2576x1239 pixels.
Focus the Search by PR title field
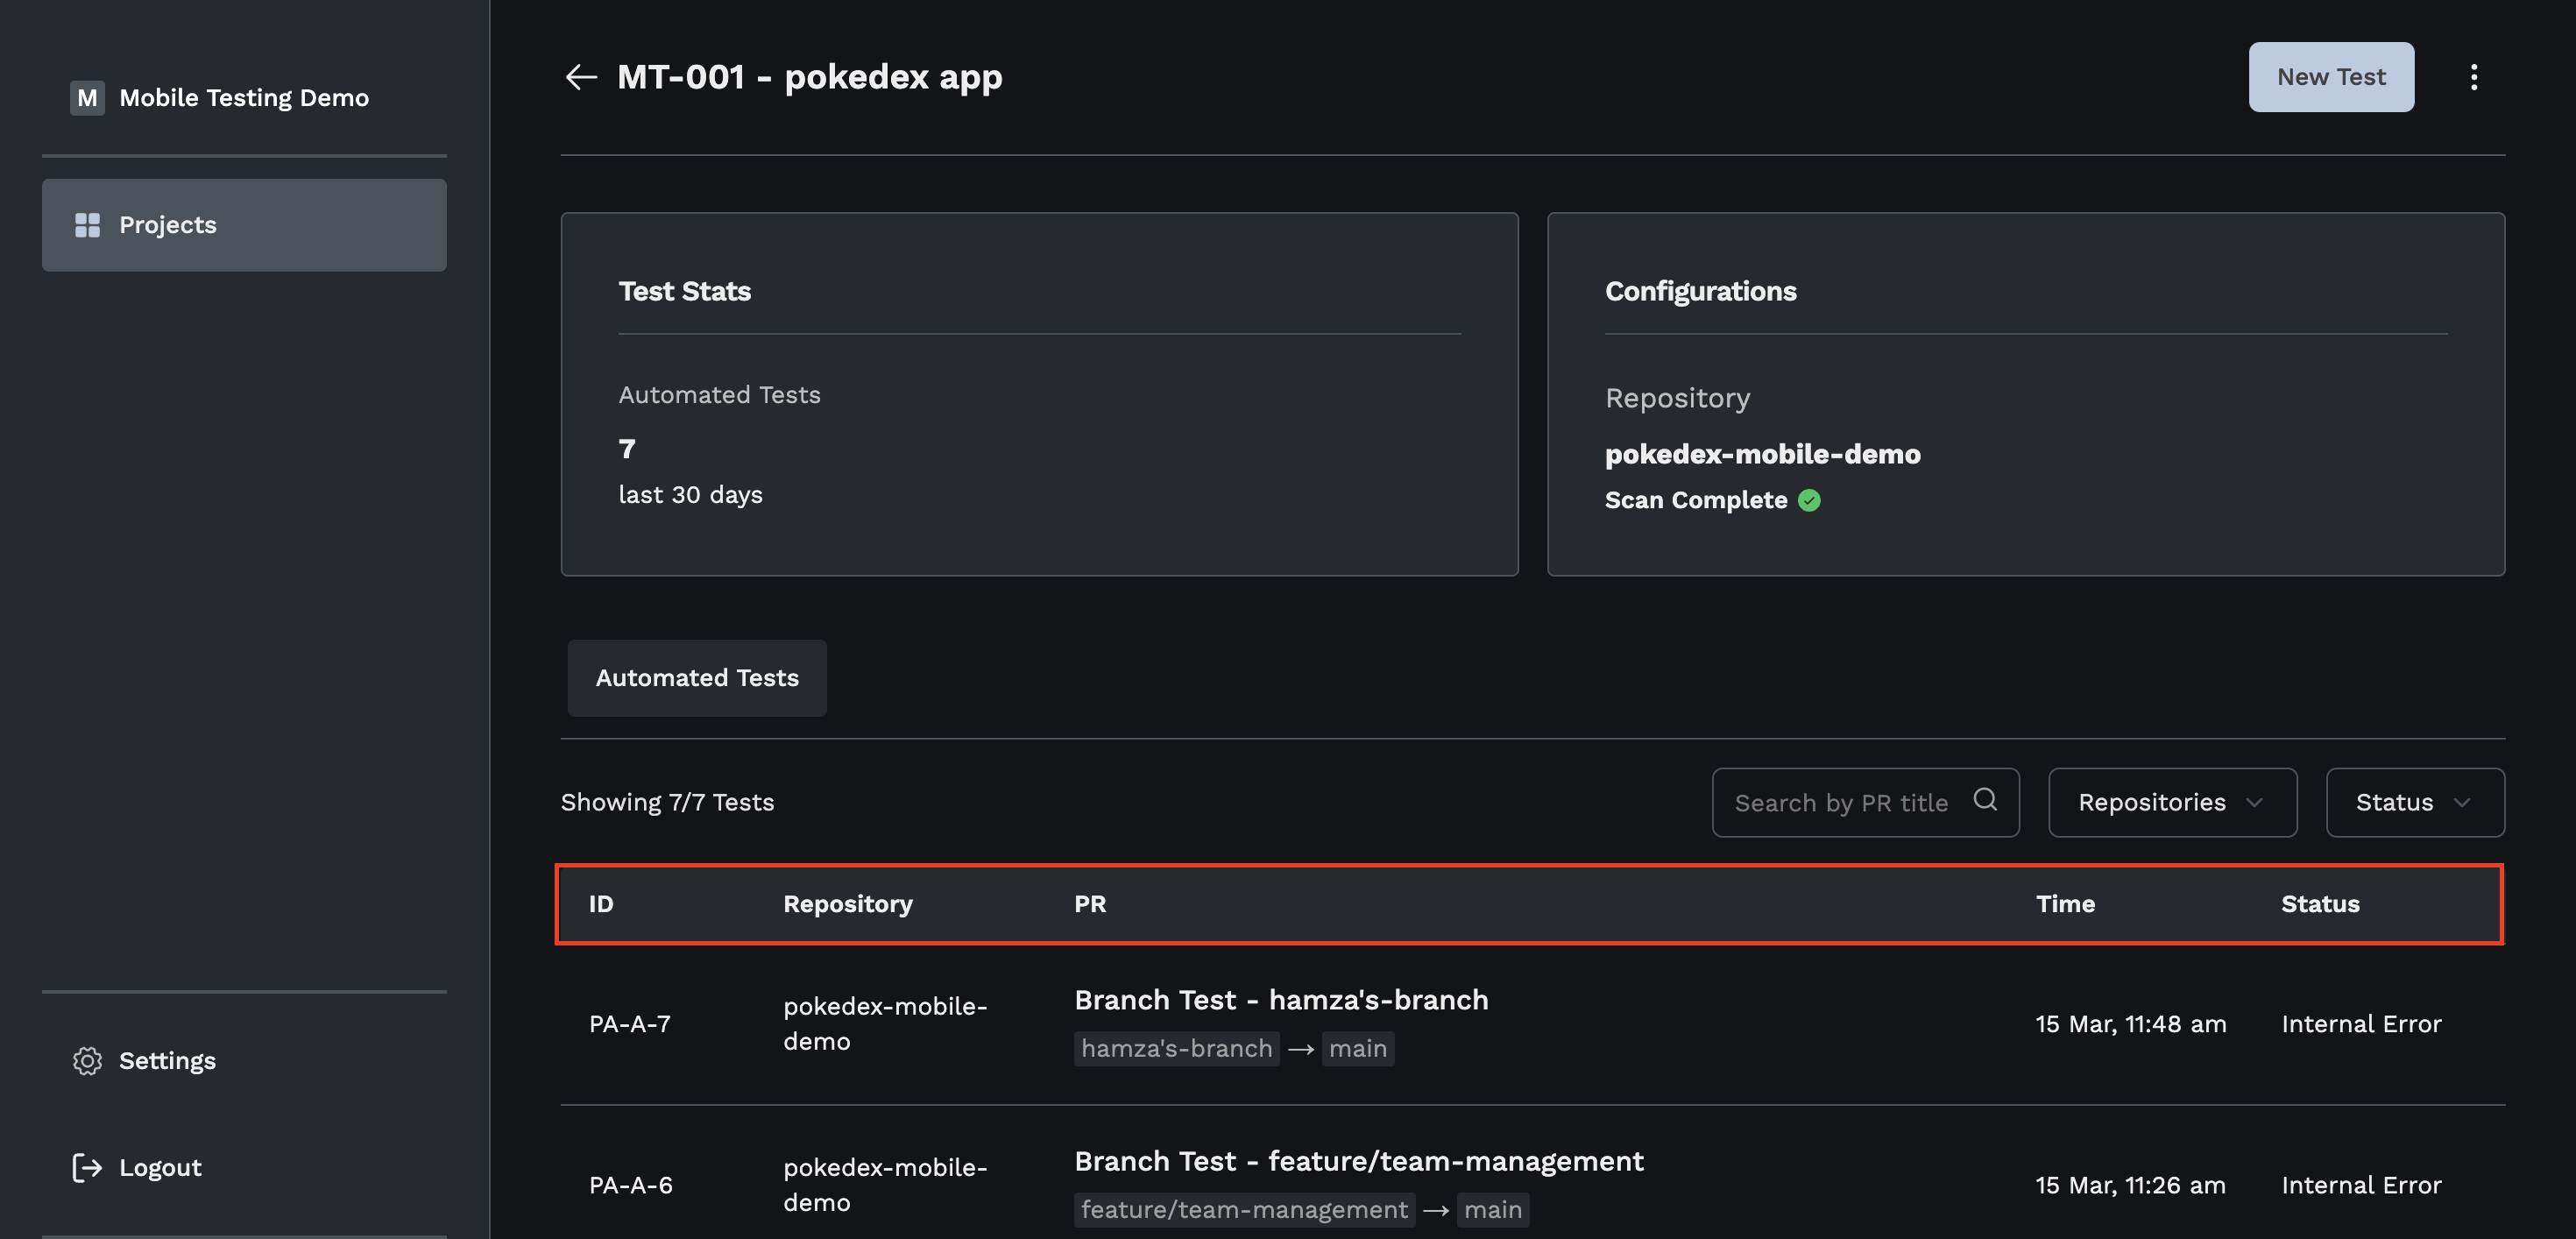(x=1842, y=803)
